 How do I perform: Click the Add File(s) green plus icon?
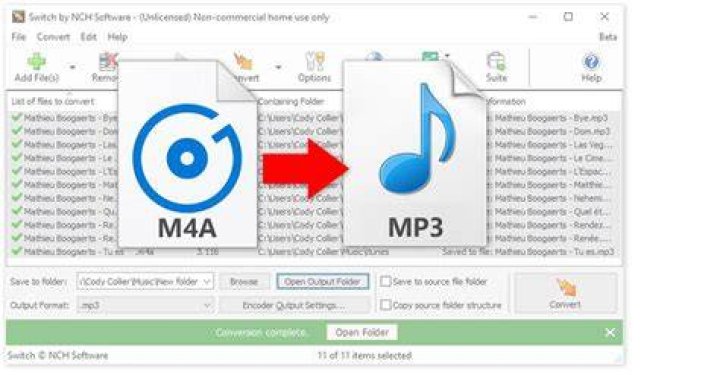36,62
